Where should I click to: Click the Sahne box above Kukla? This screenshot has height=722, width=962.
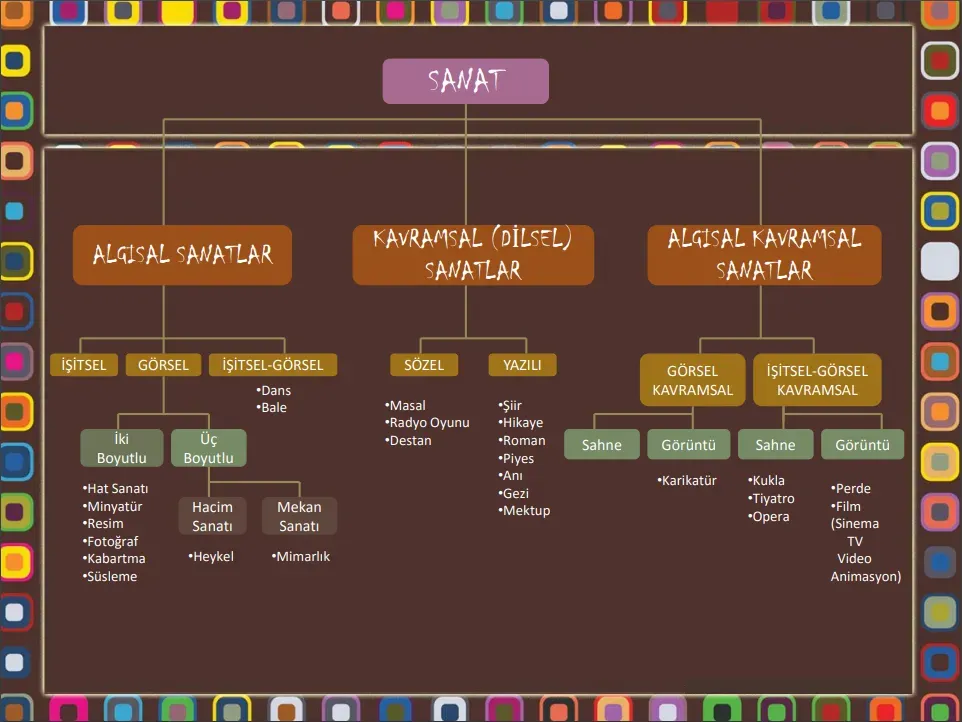(x=775, y=445)
